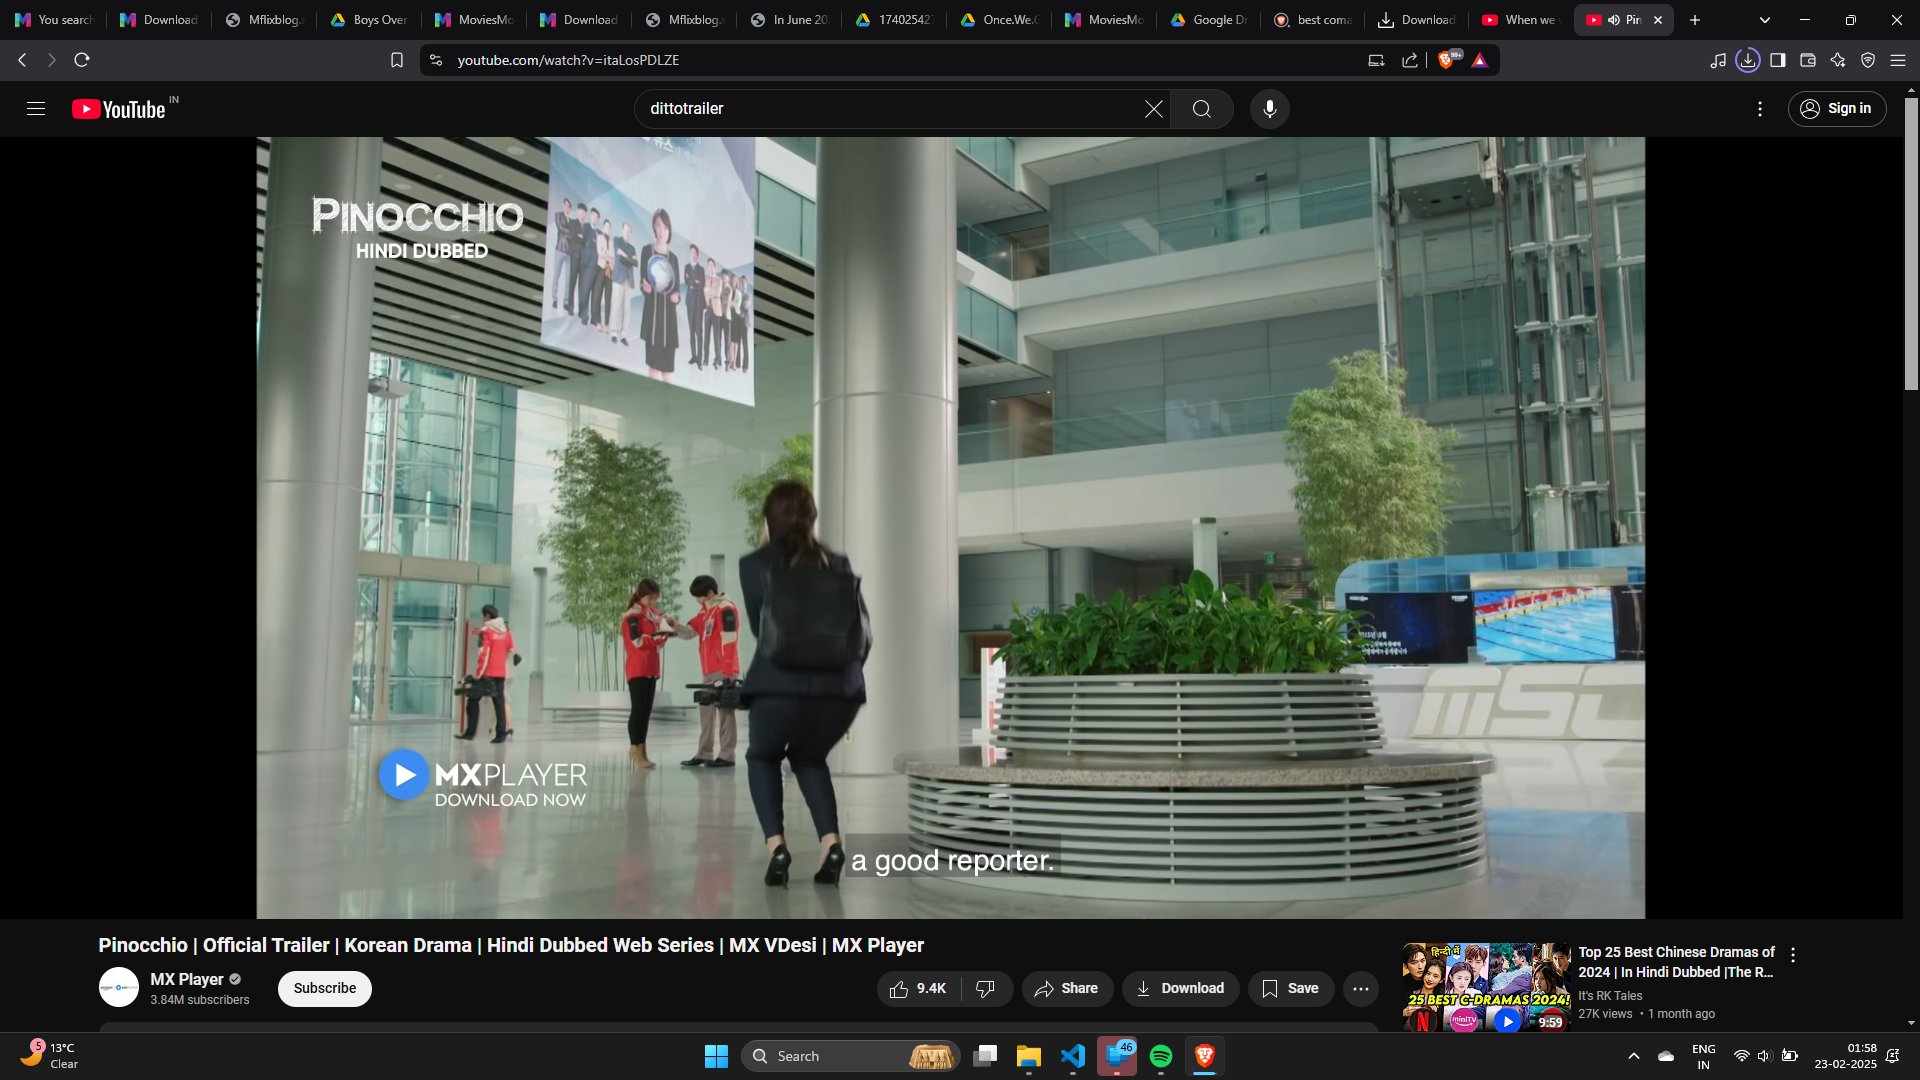Open Leo AI sparkle icon

point(1838,60)
